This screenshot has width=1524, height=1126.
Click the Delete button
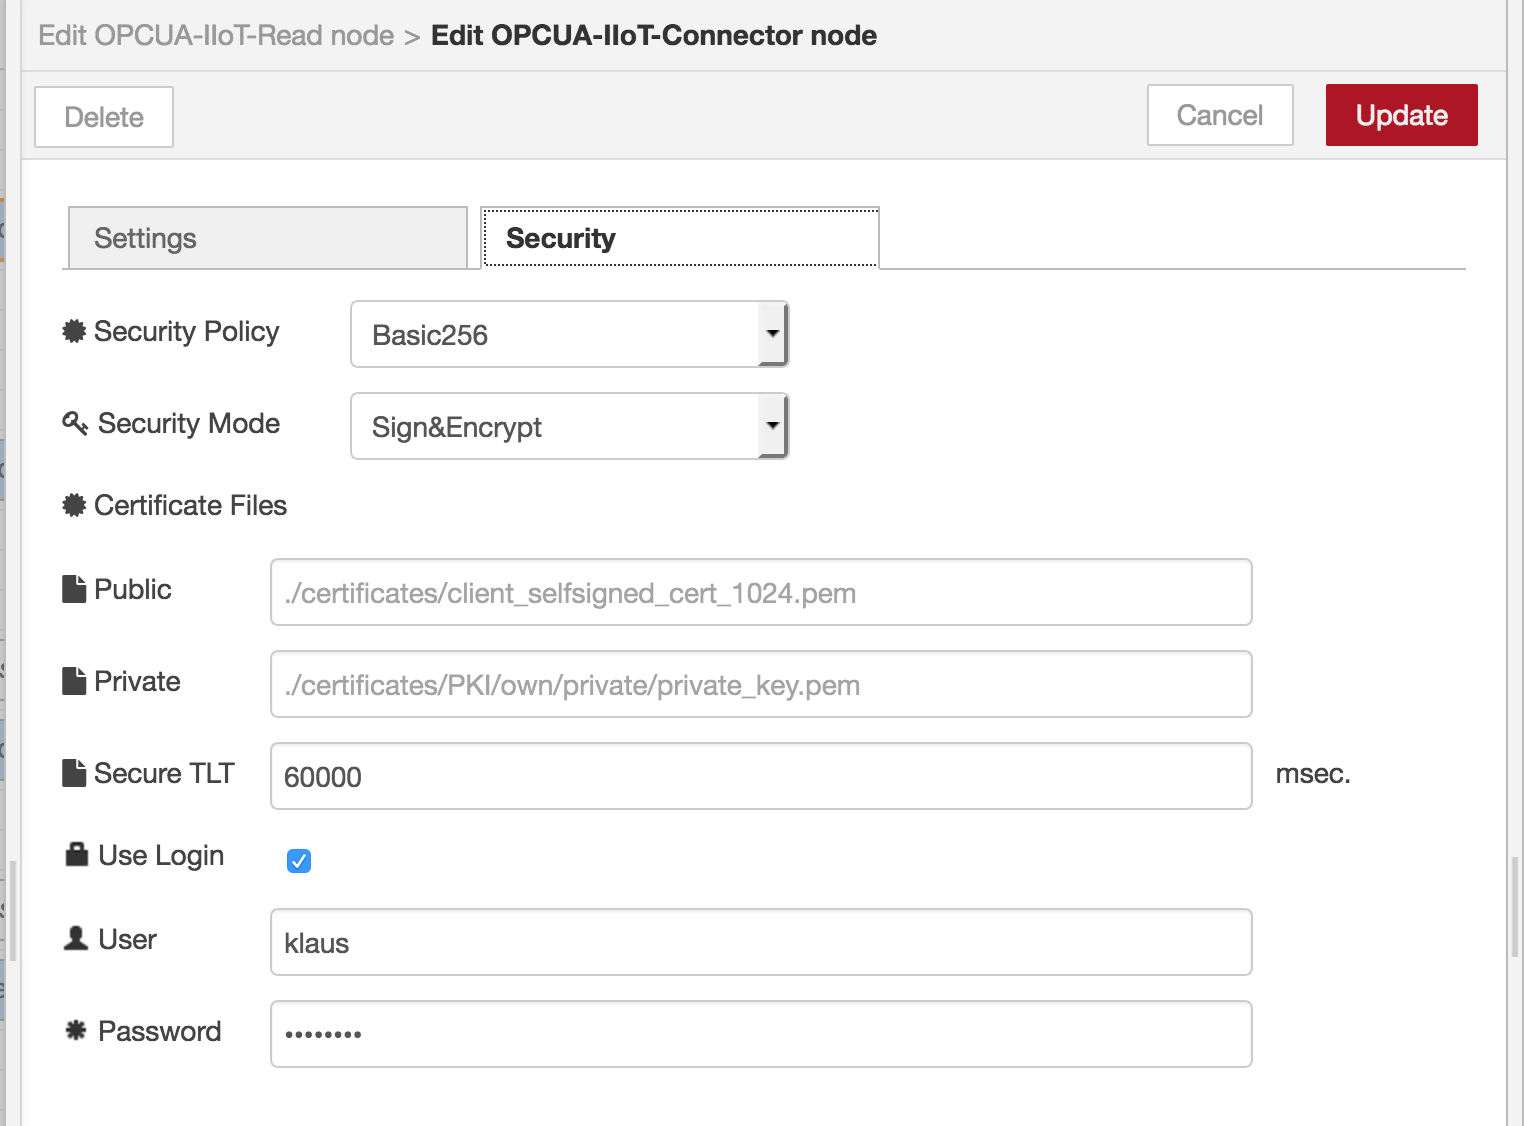103,116
